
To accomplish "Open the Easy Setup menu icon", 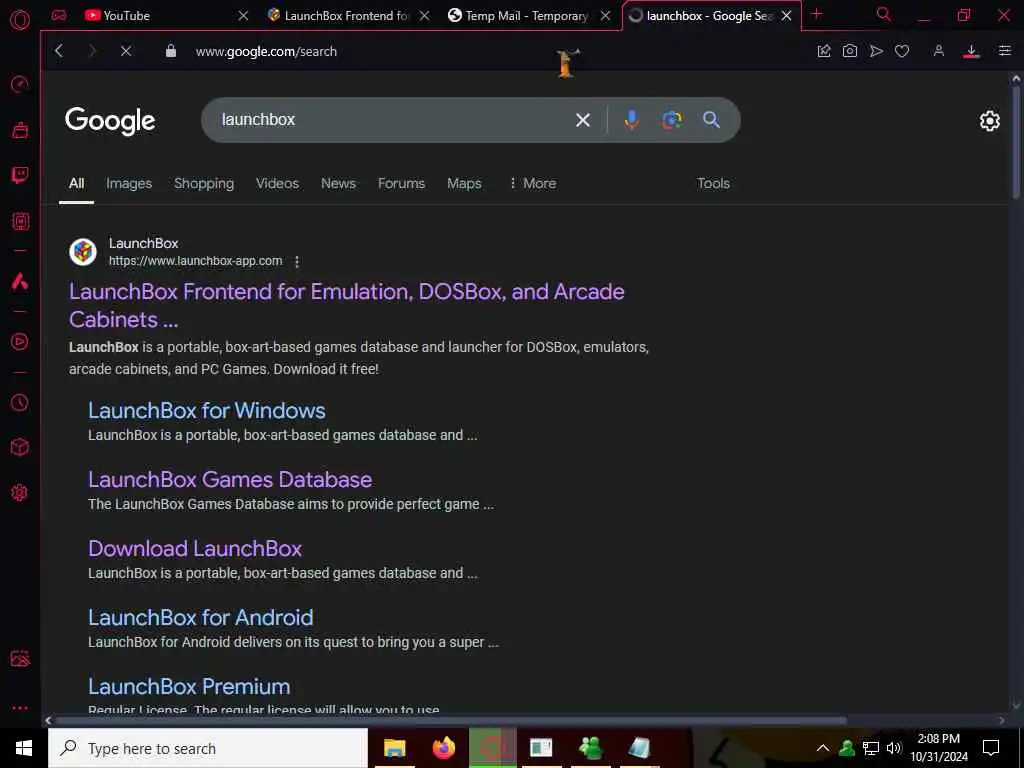I will point(1004,51).
